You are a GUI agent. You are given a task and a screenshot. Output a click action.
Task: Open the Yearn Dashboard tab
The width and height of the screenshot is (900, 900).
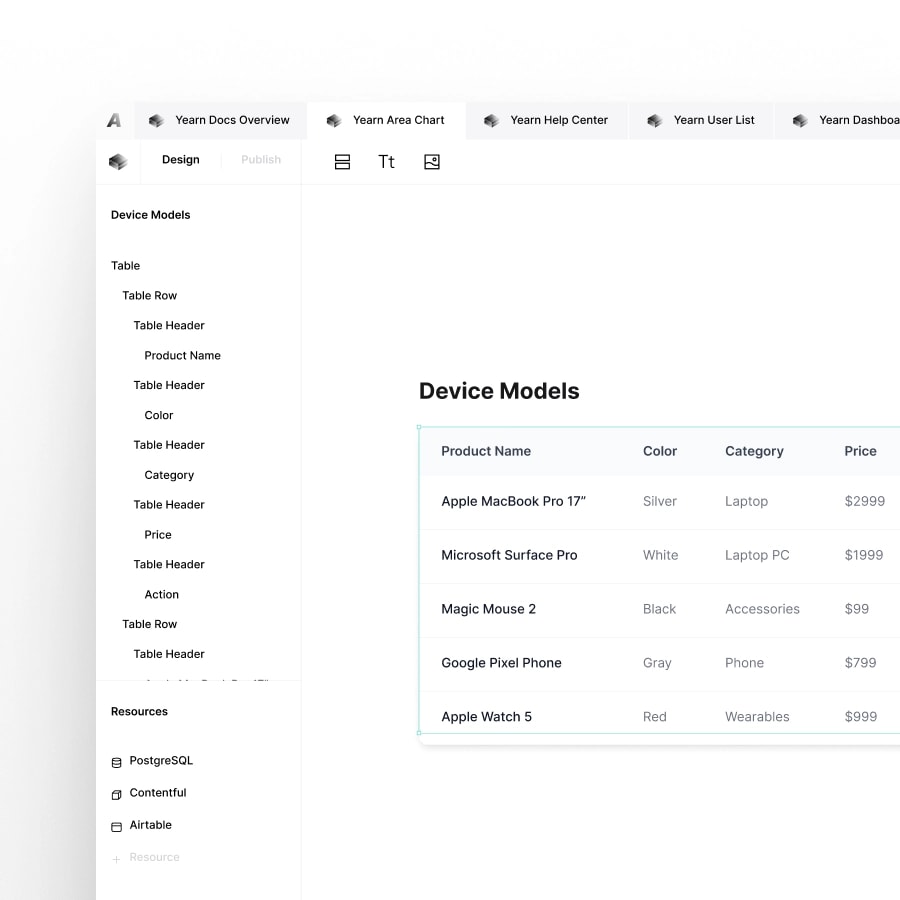[x=838, y=121]
